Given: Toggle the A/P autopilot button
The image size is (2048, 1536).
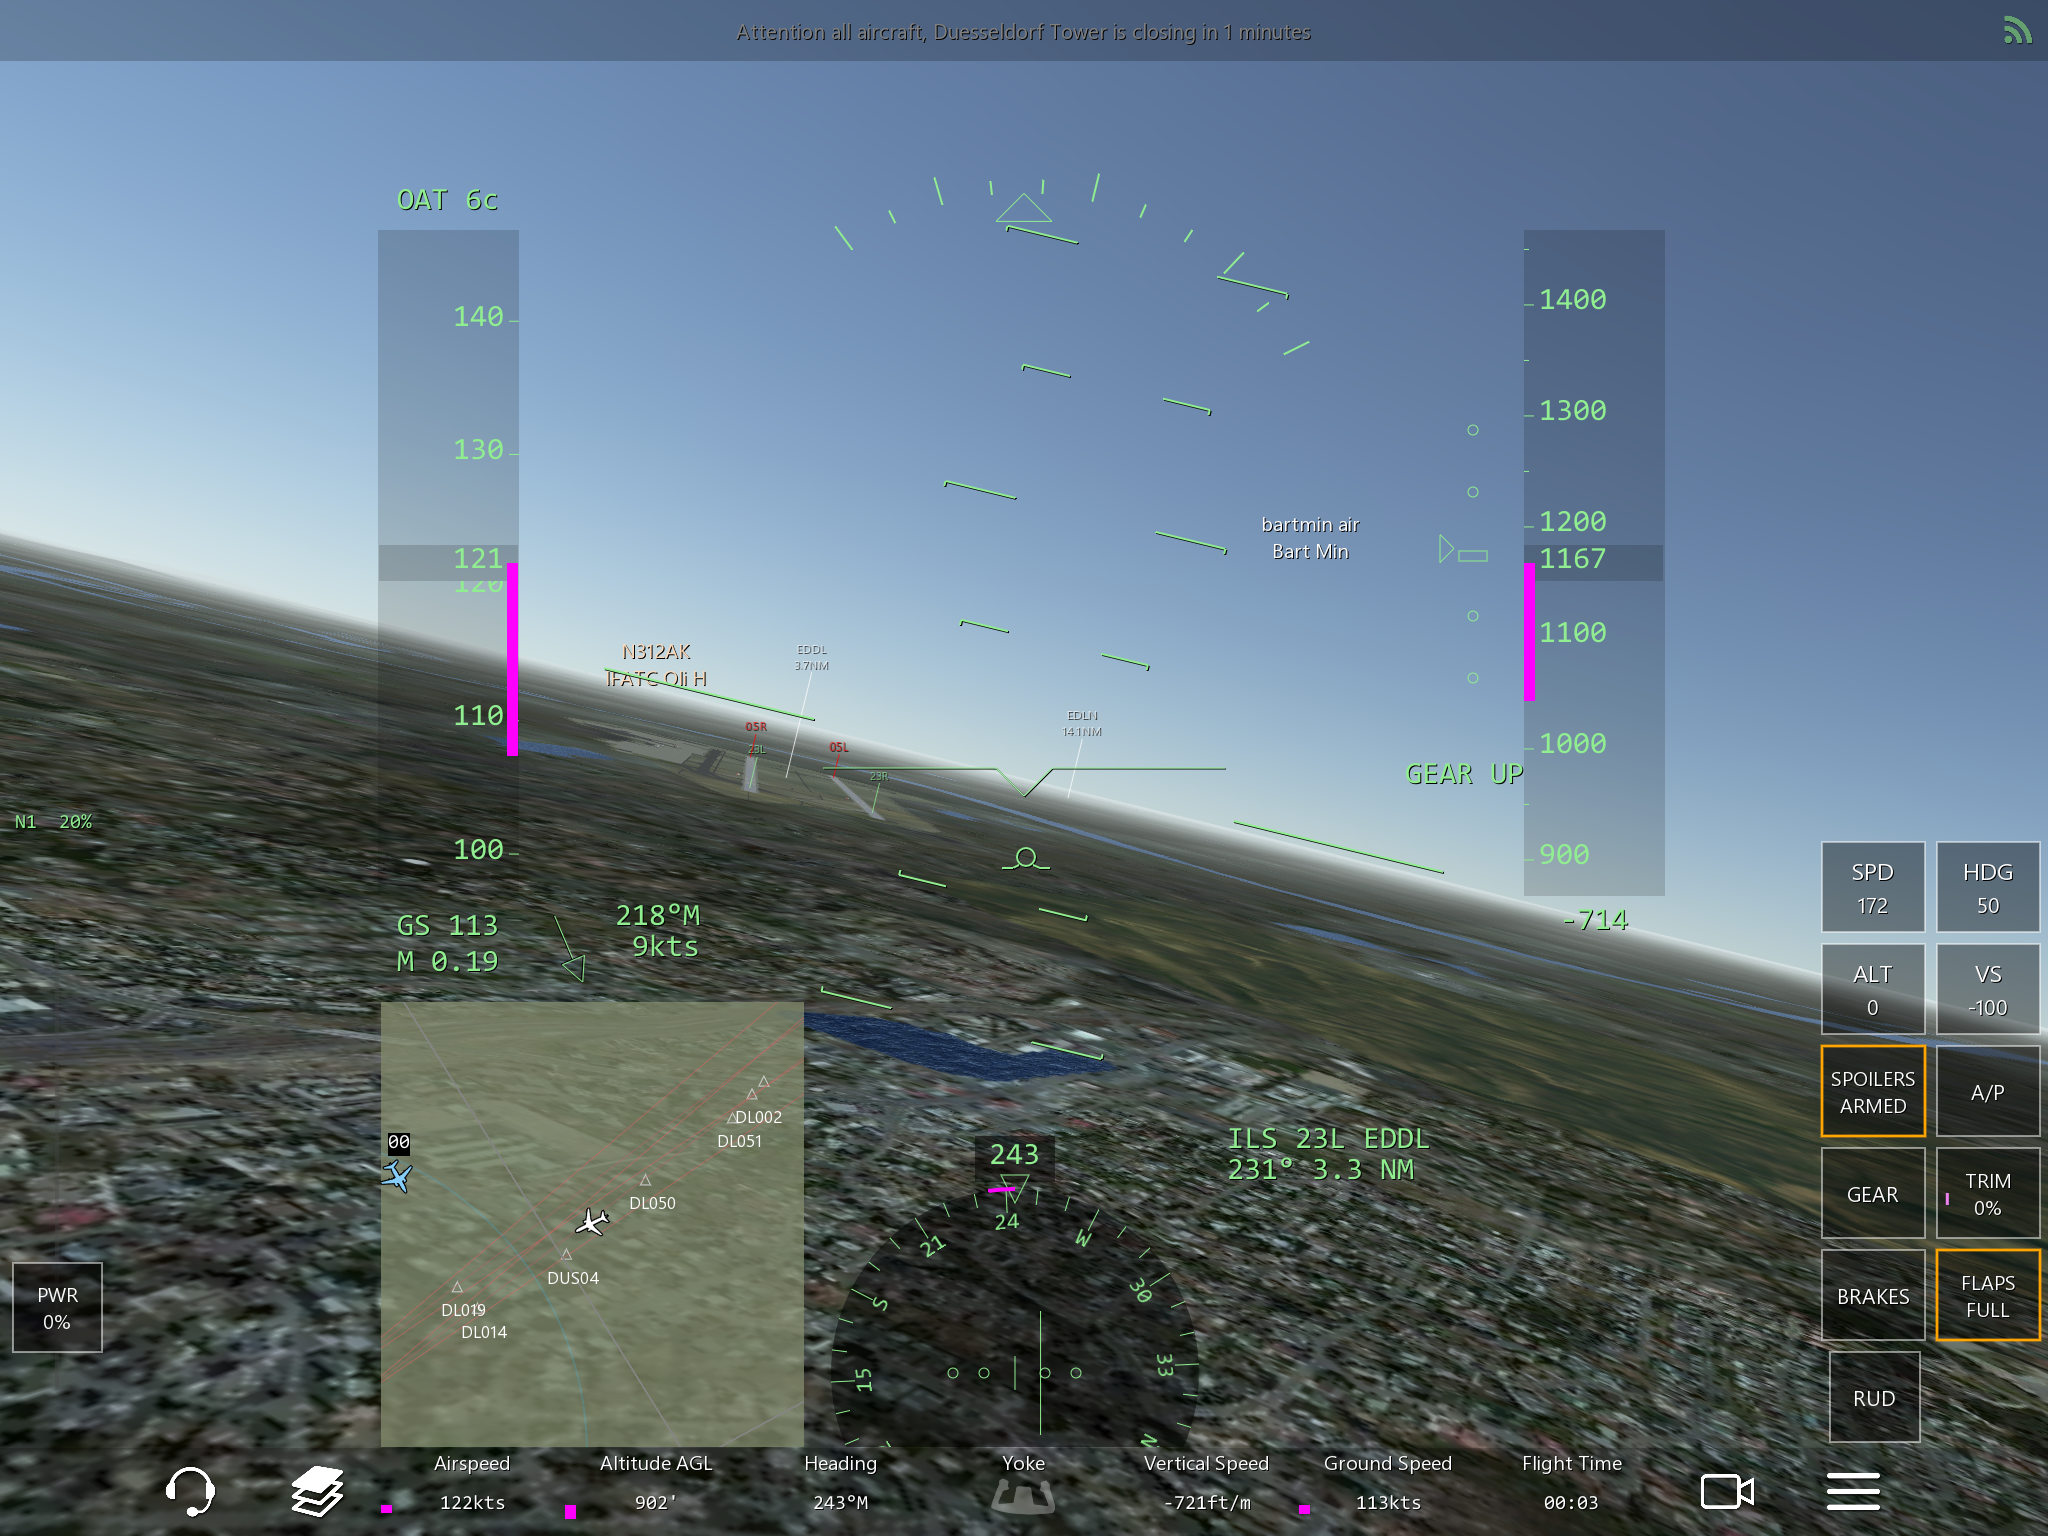Looking at the screenshot, I should (x=1987, y=1092).
